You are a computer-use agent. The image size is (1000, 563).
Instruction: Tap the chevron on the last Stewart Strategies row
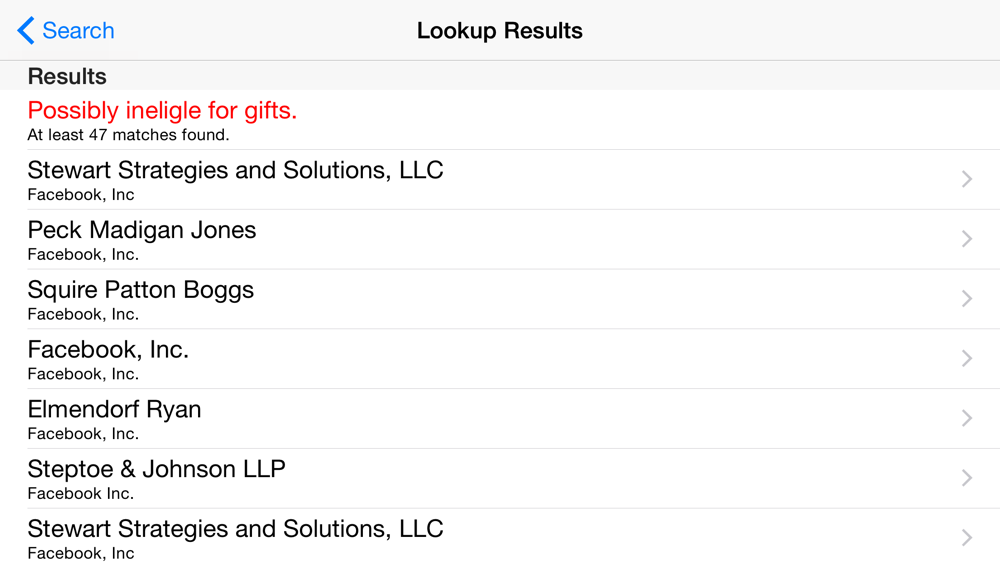point(966,538)
